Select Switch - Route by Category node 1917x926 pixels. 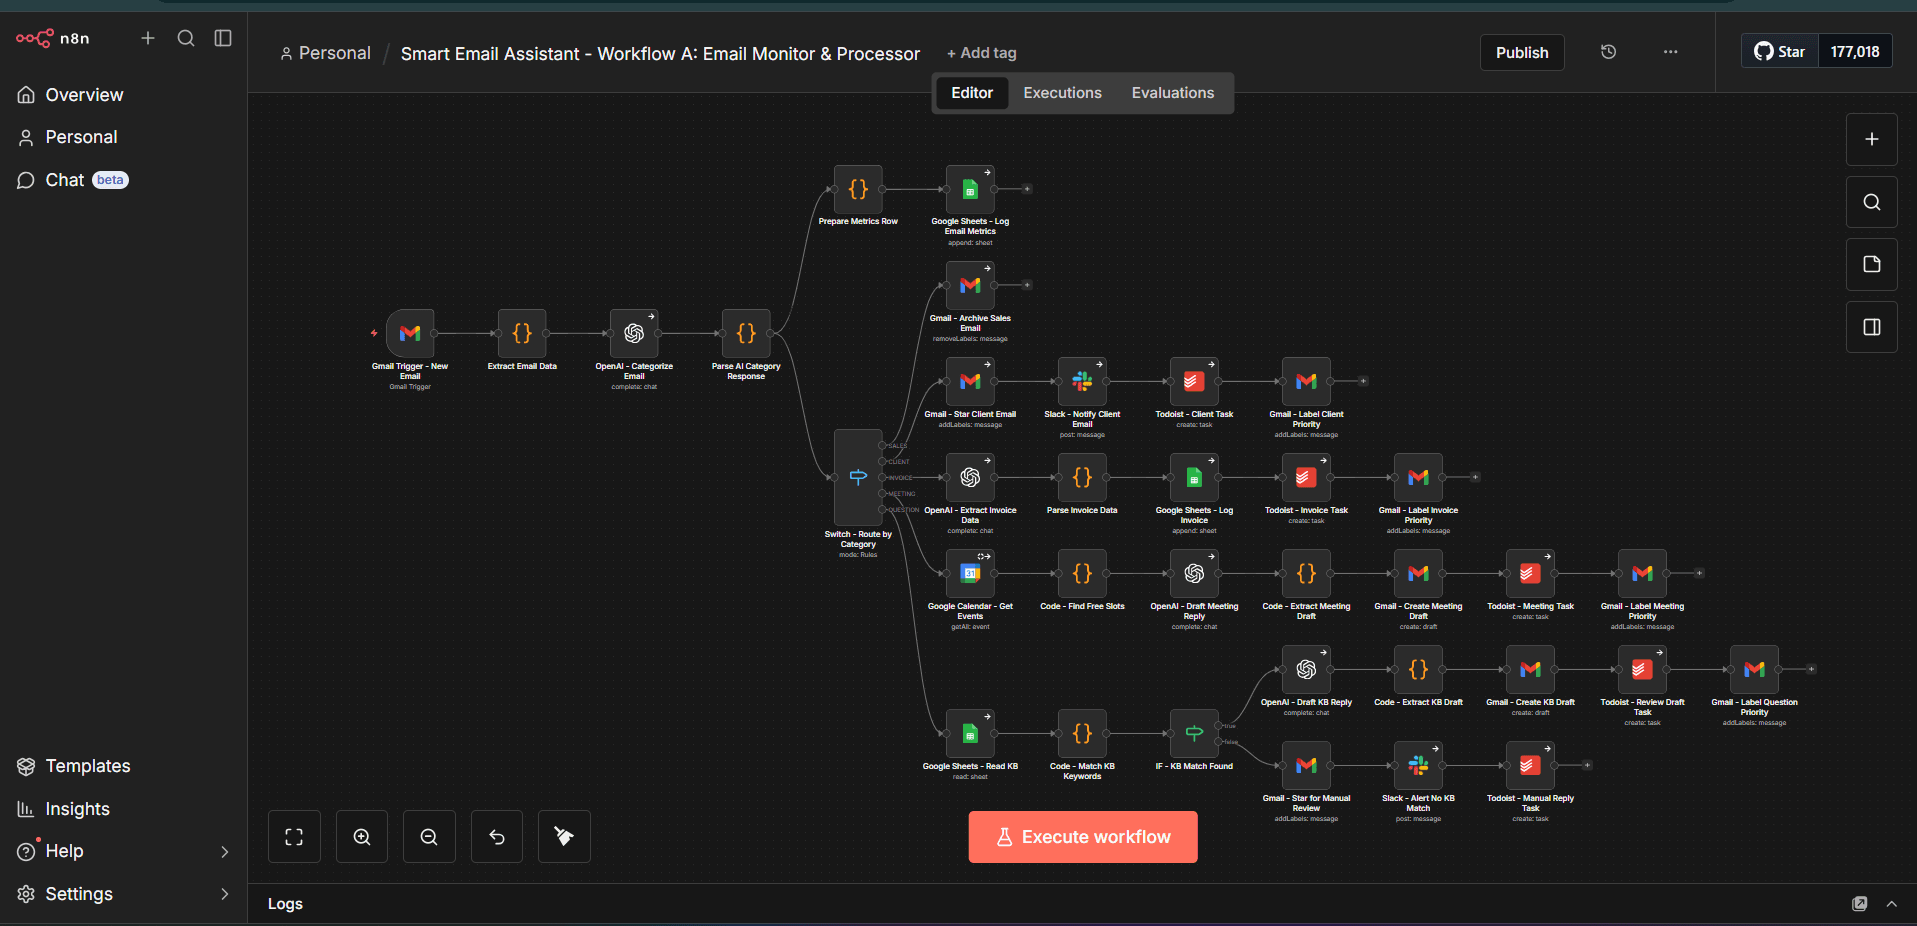point(858,477)
